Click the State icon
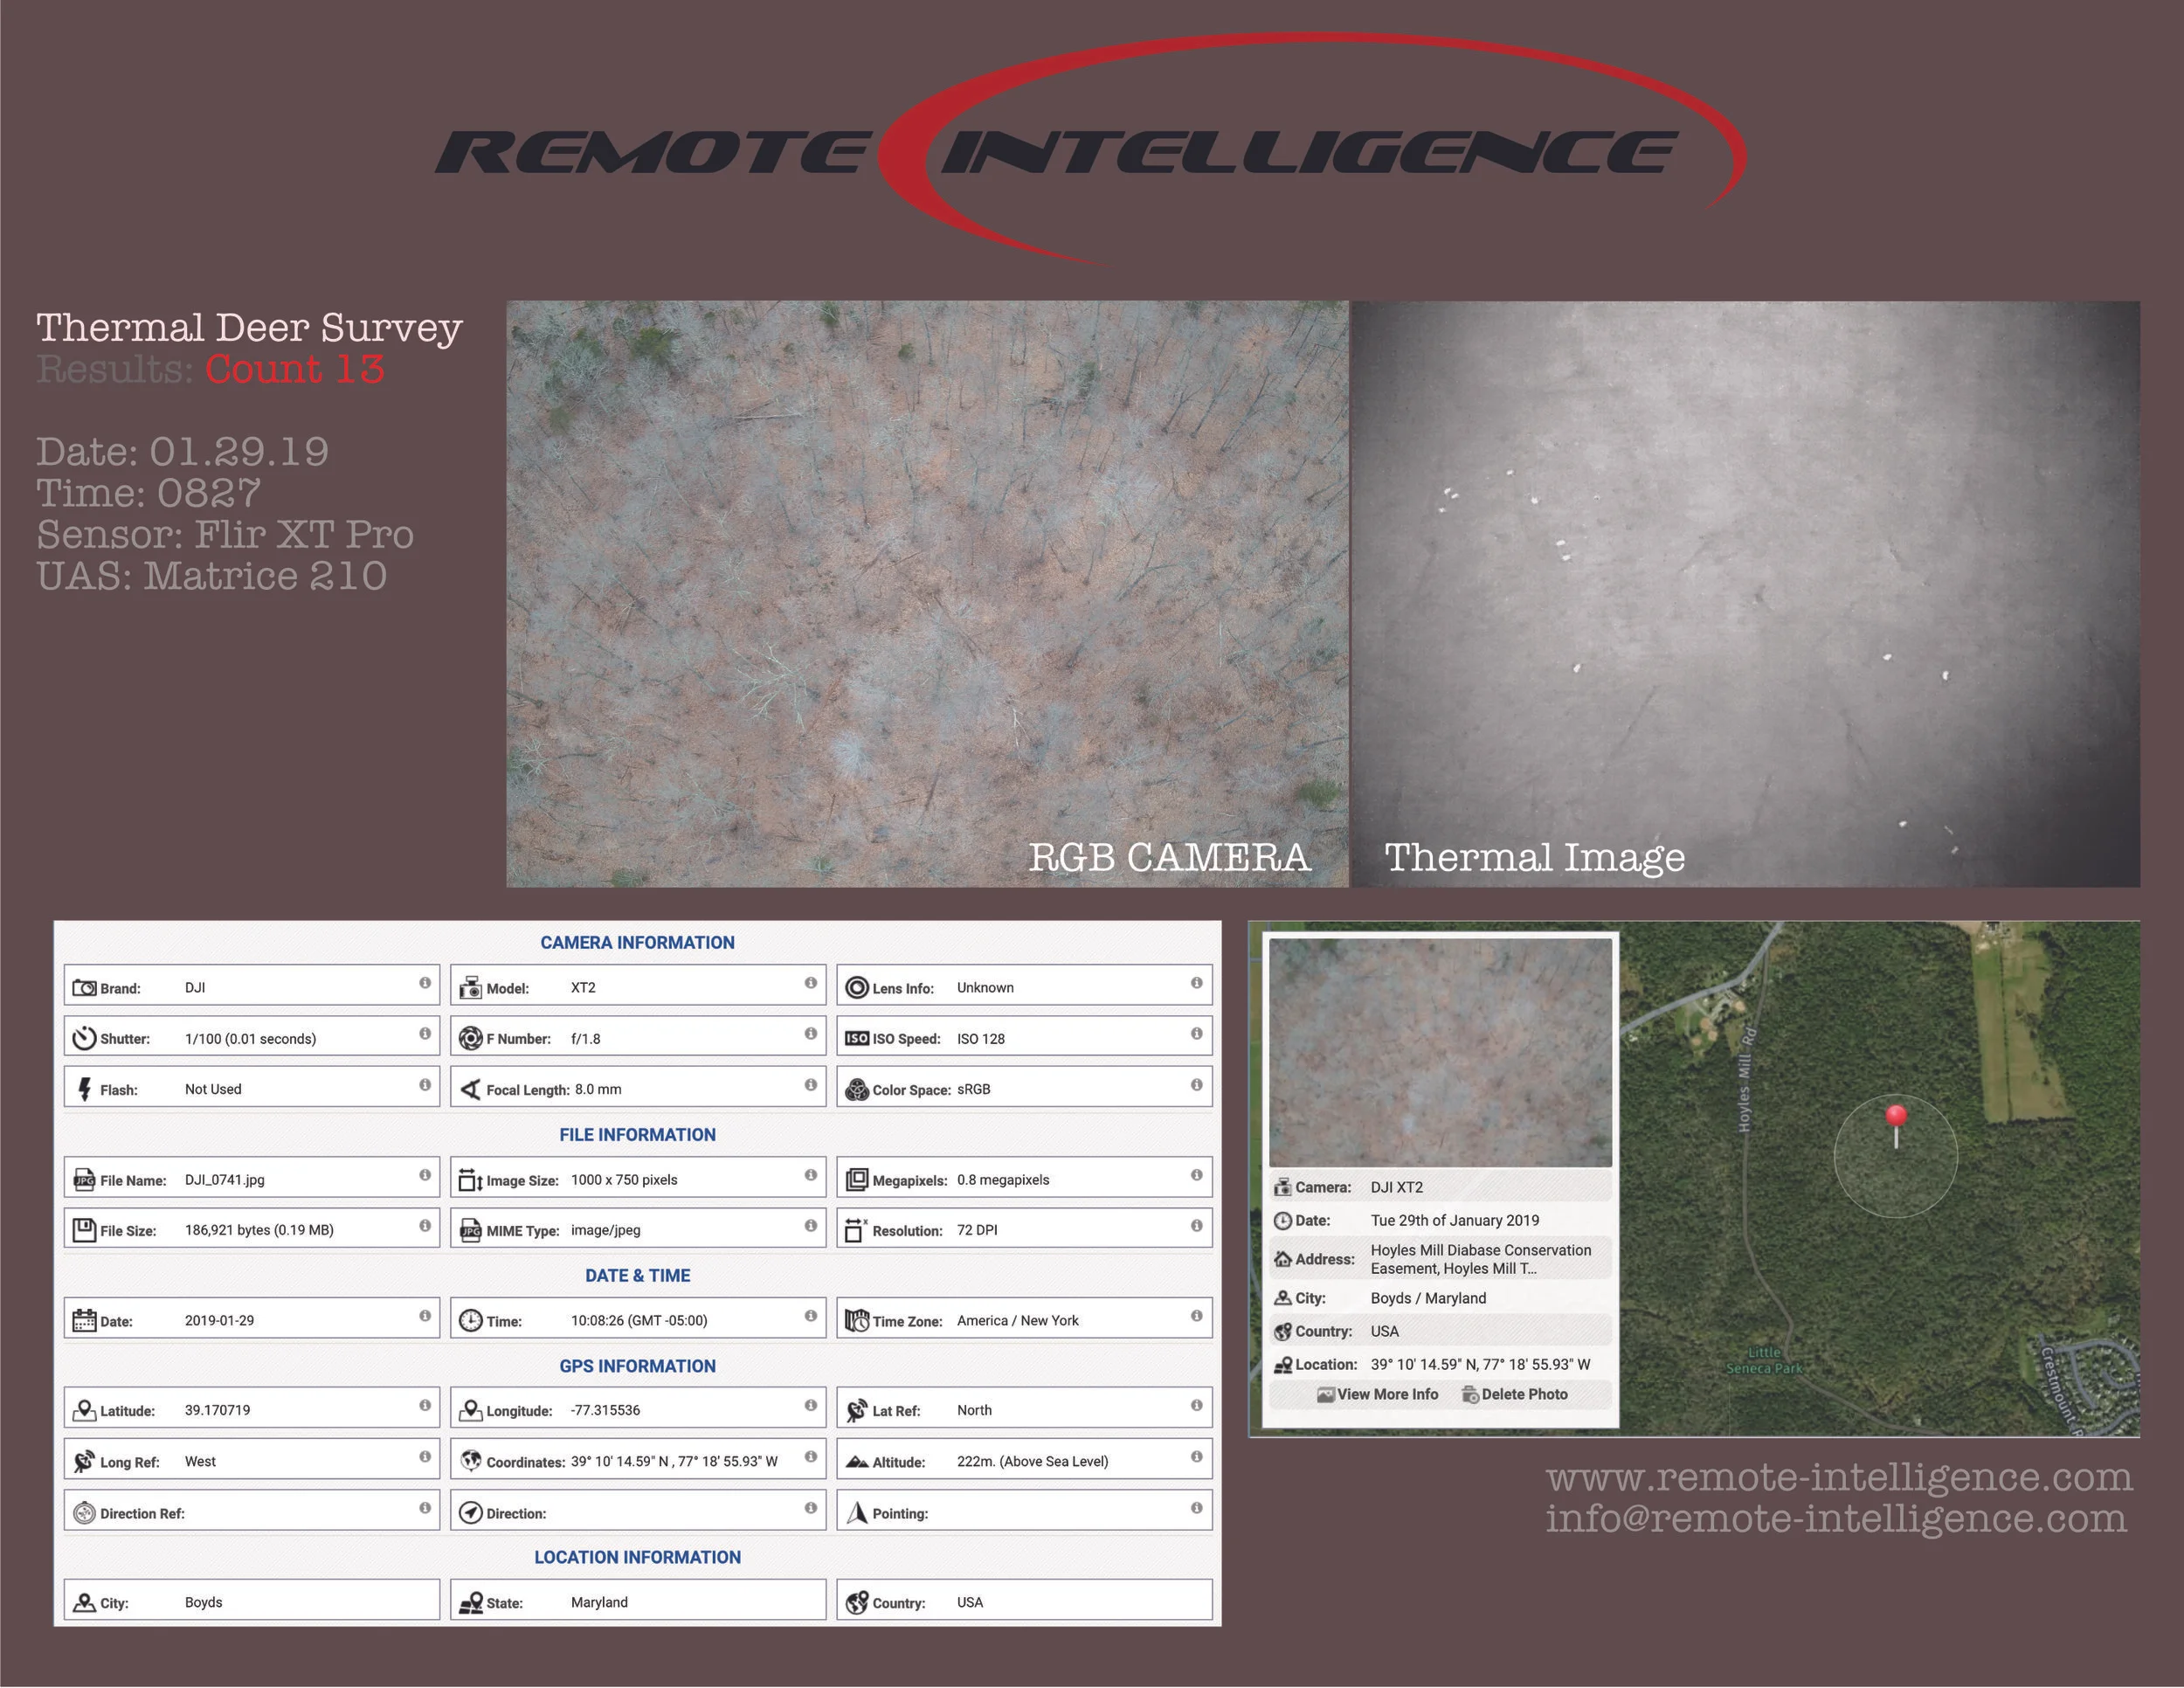This screenshot has height=1688, width=2184. (x=470, y=1602)
